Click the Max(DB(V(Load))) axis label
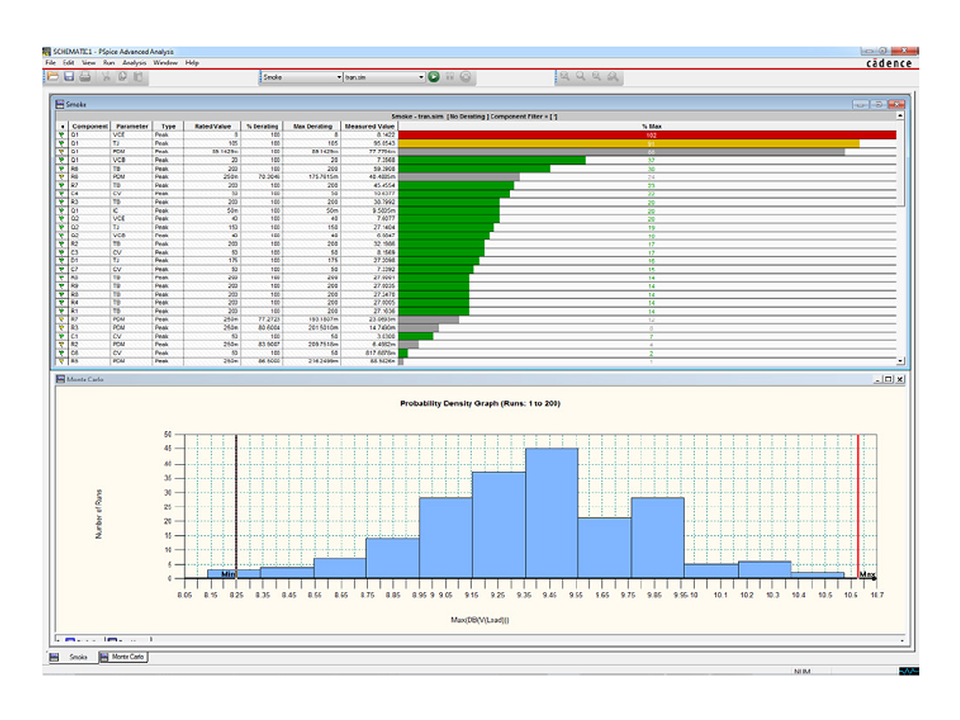Screen dimensions: 960x720 (480, 620)
